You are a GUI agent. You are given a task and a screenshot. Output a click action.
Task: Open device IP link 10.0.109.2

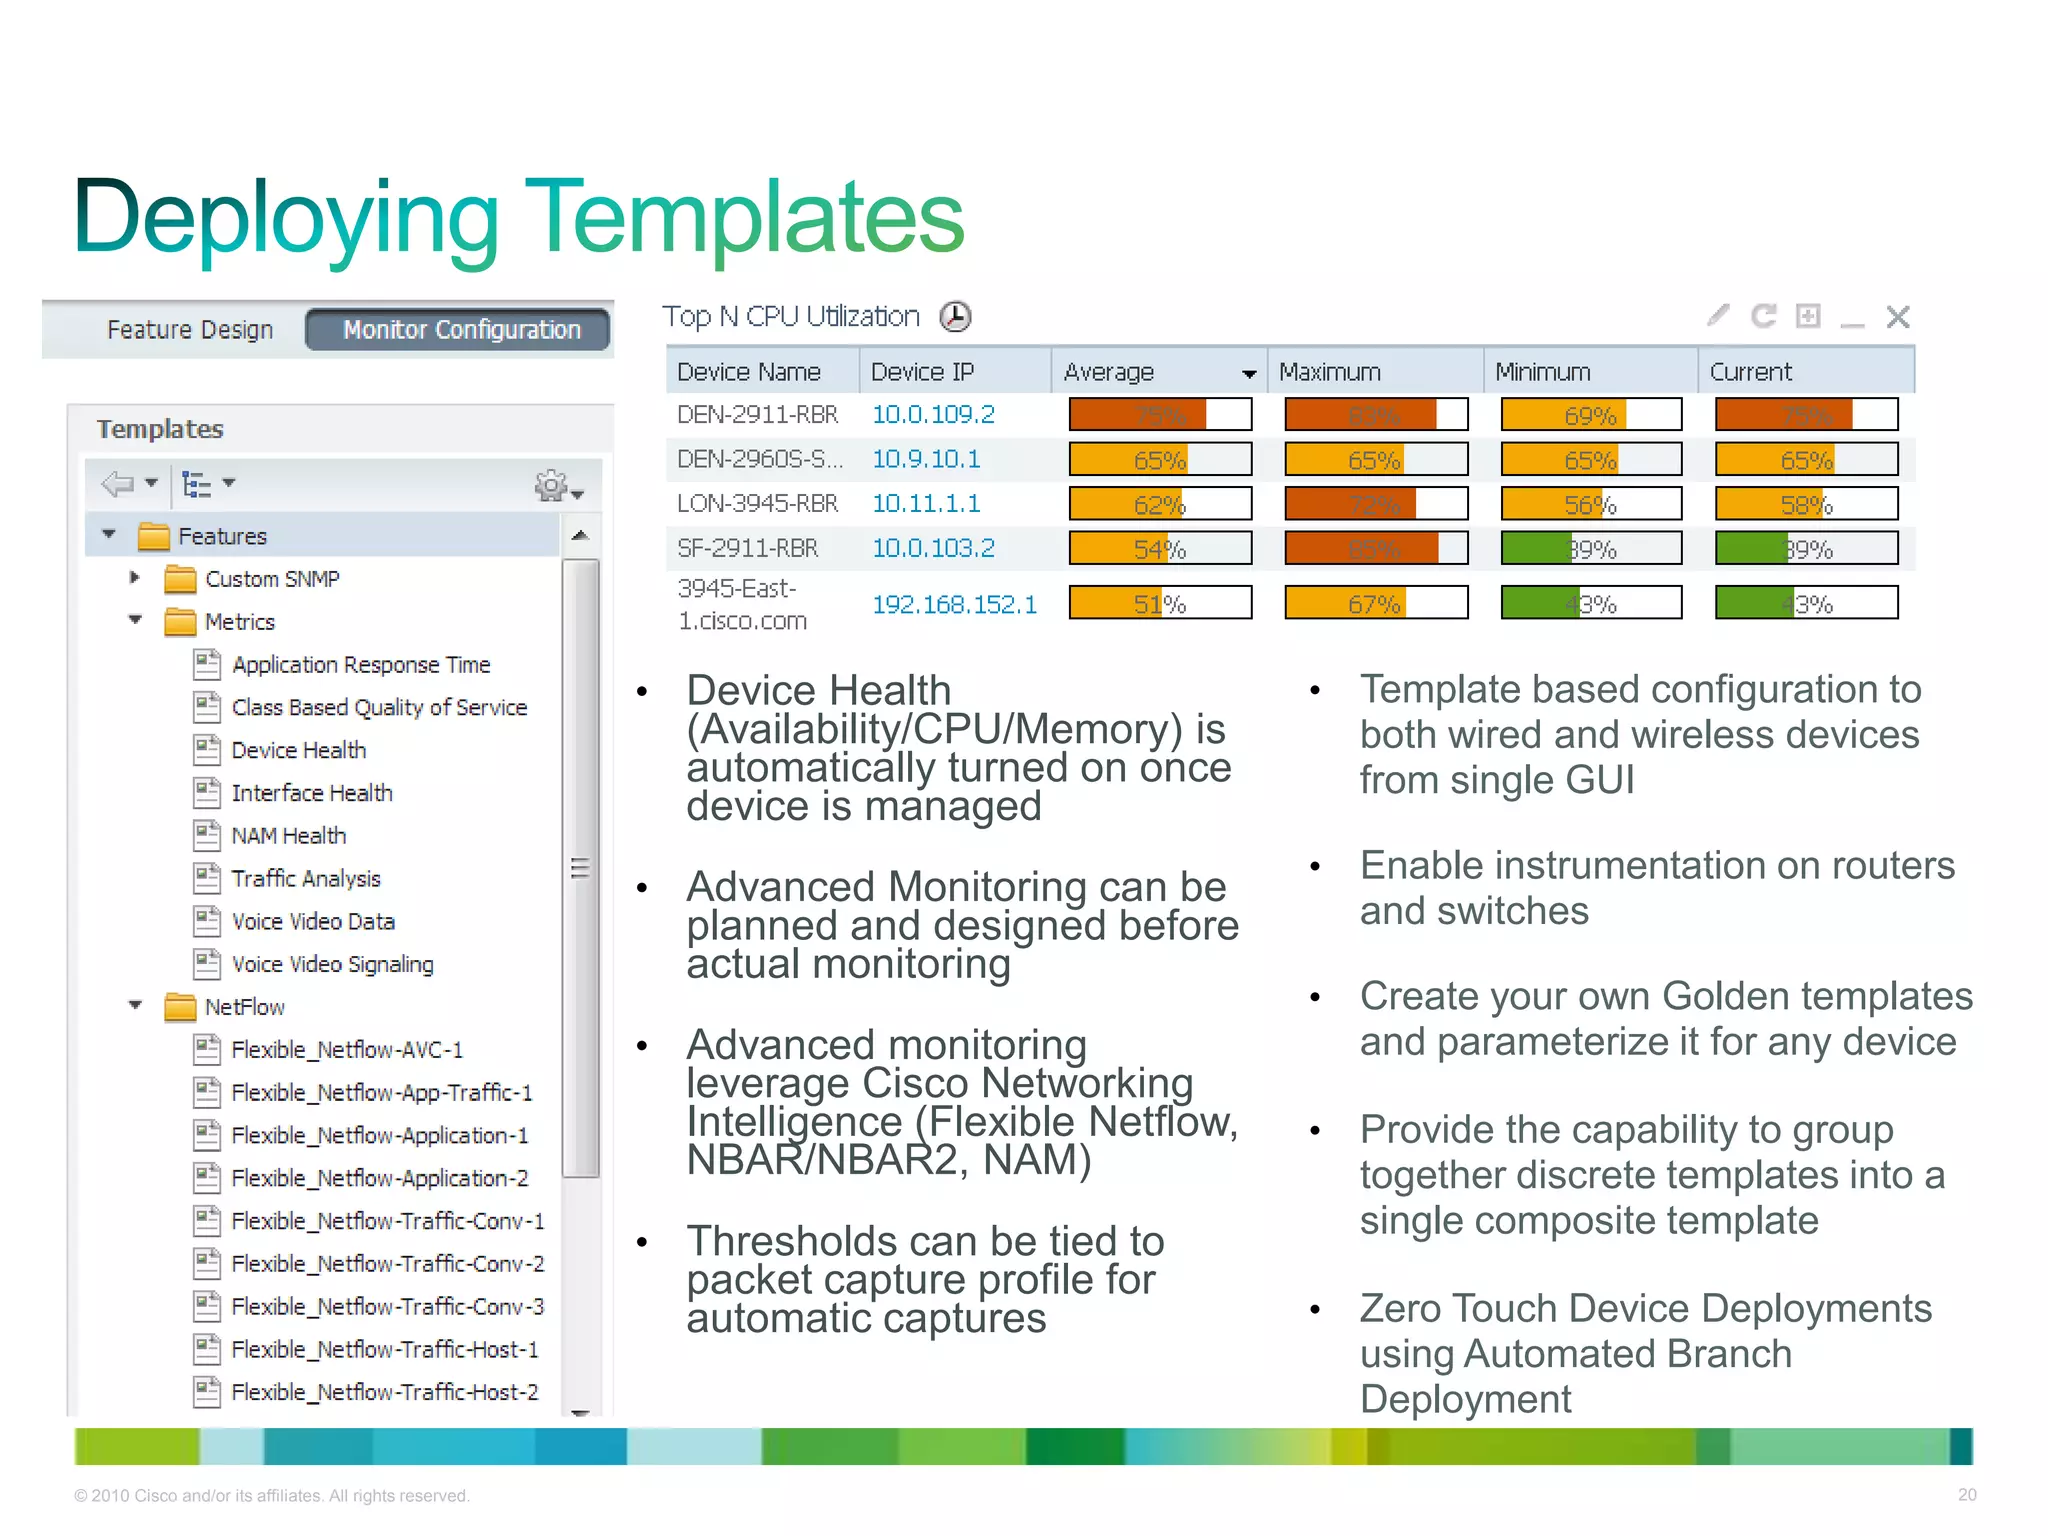click(932, 415)
